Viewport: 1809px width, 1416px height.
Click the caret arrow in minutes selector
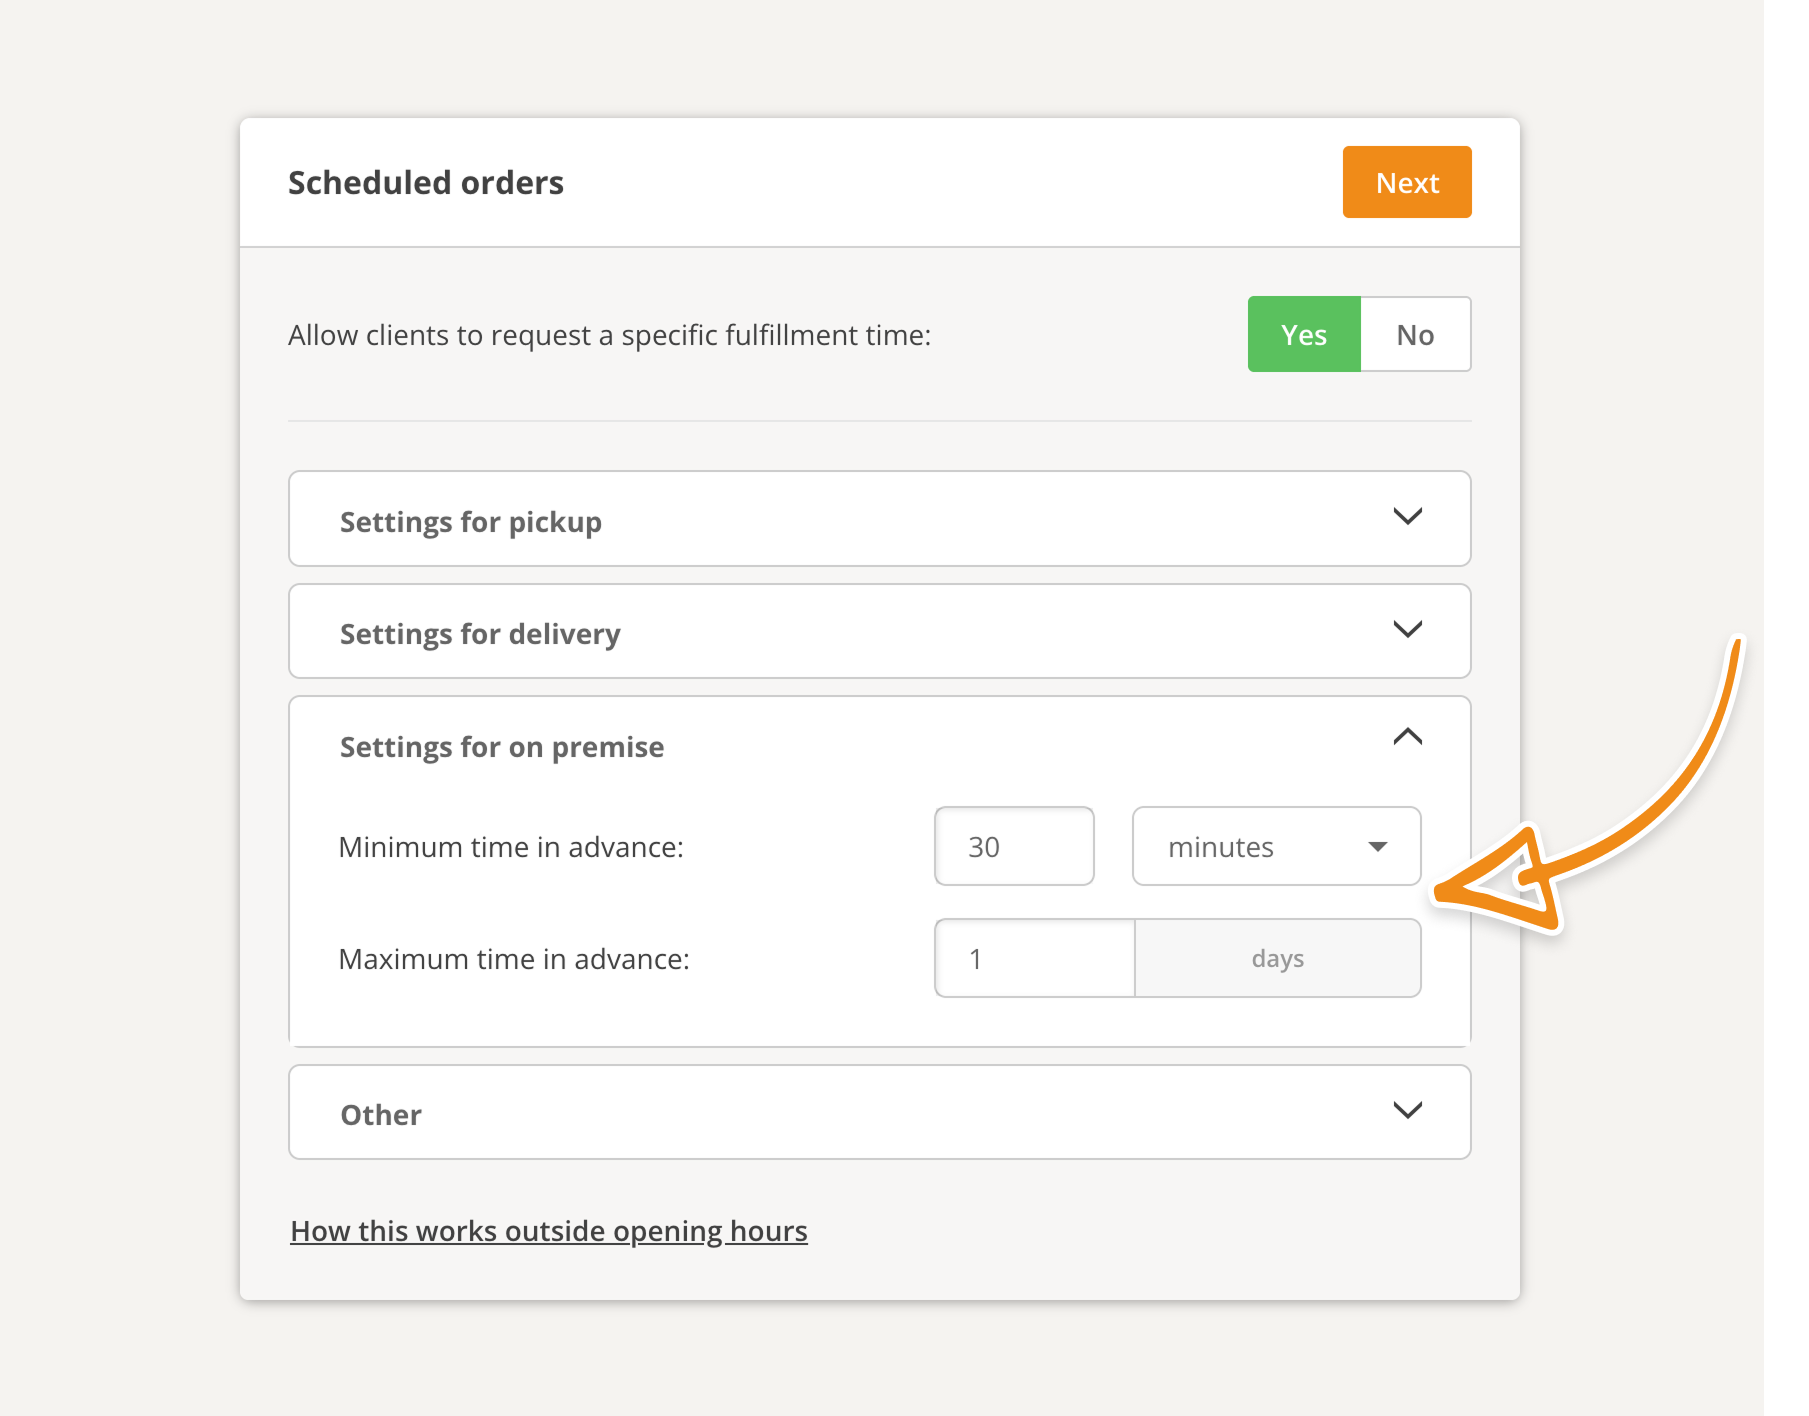(x=1377, y=847)
